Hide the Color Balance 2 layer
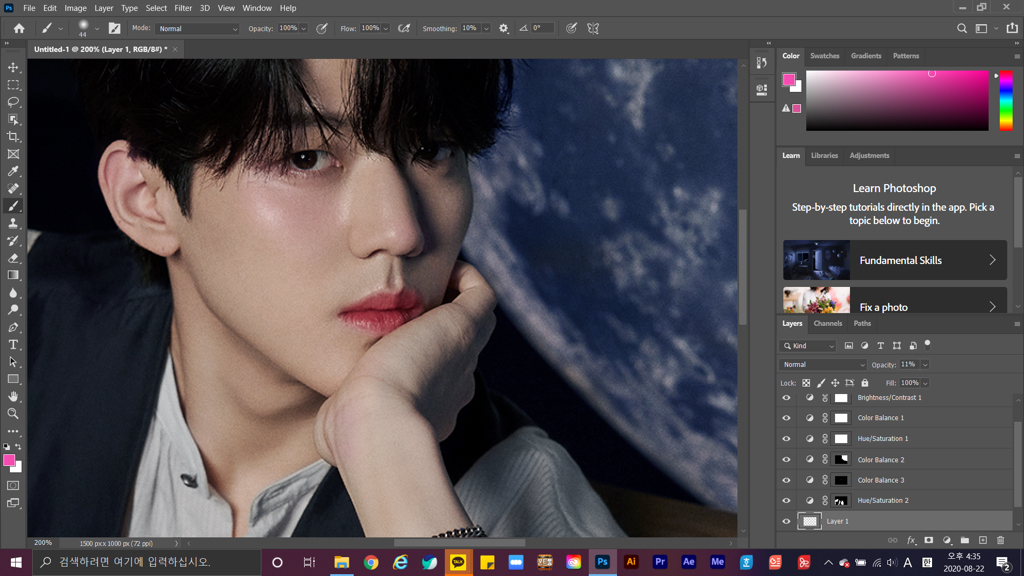Screen dimensions: 1024x576 coord(786,460)
